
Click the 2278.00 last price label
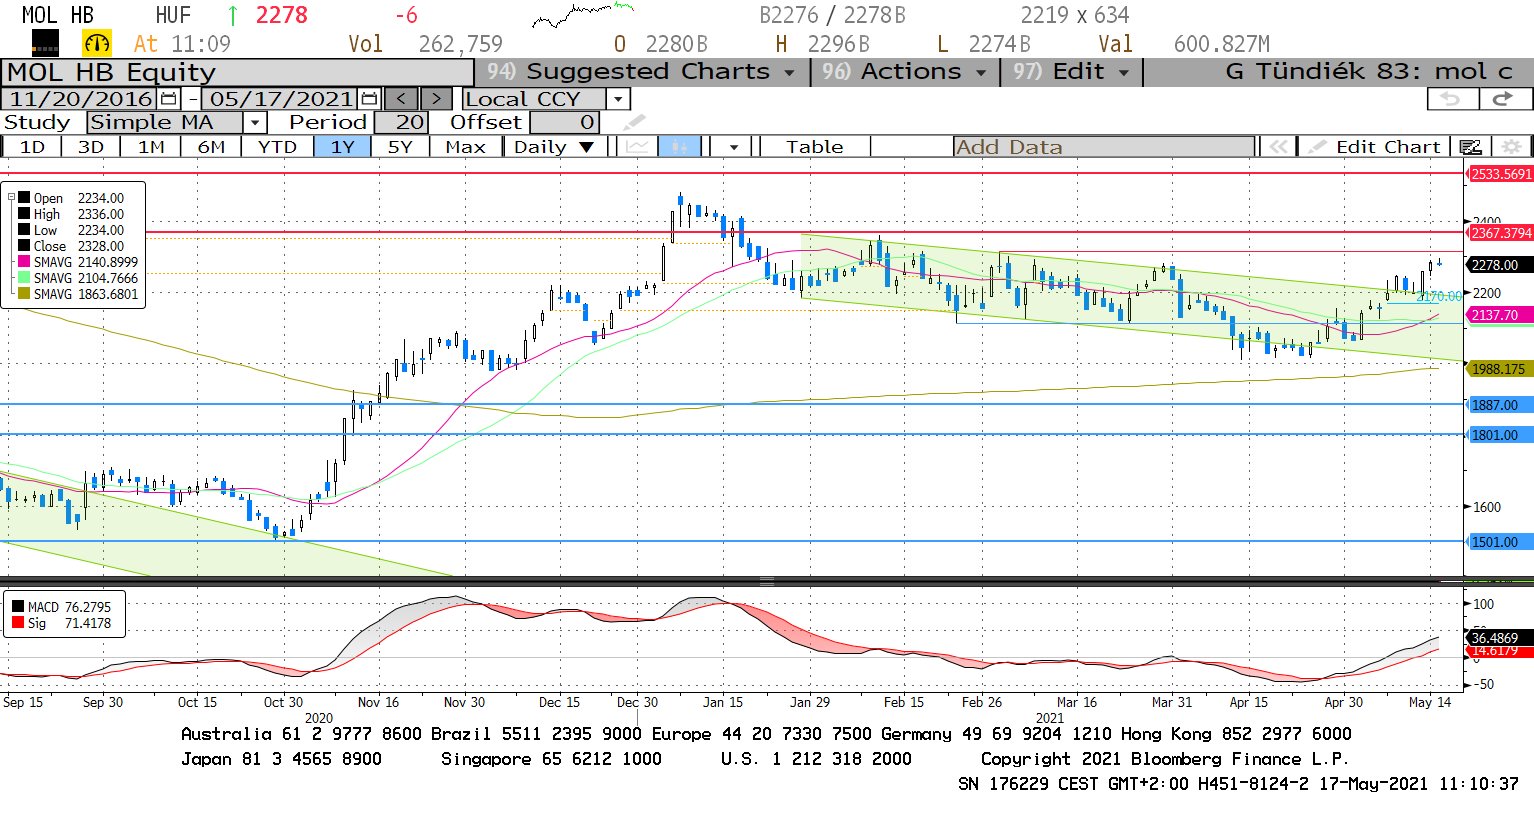1499,265
